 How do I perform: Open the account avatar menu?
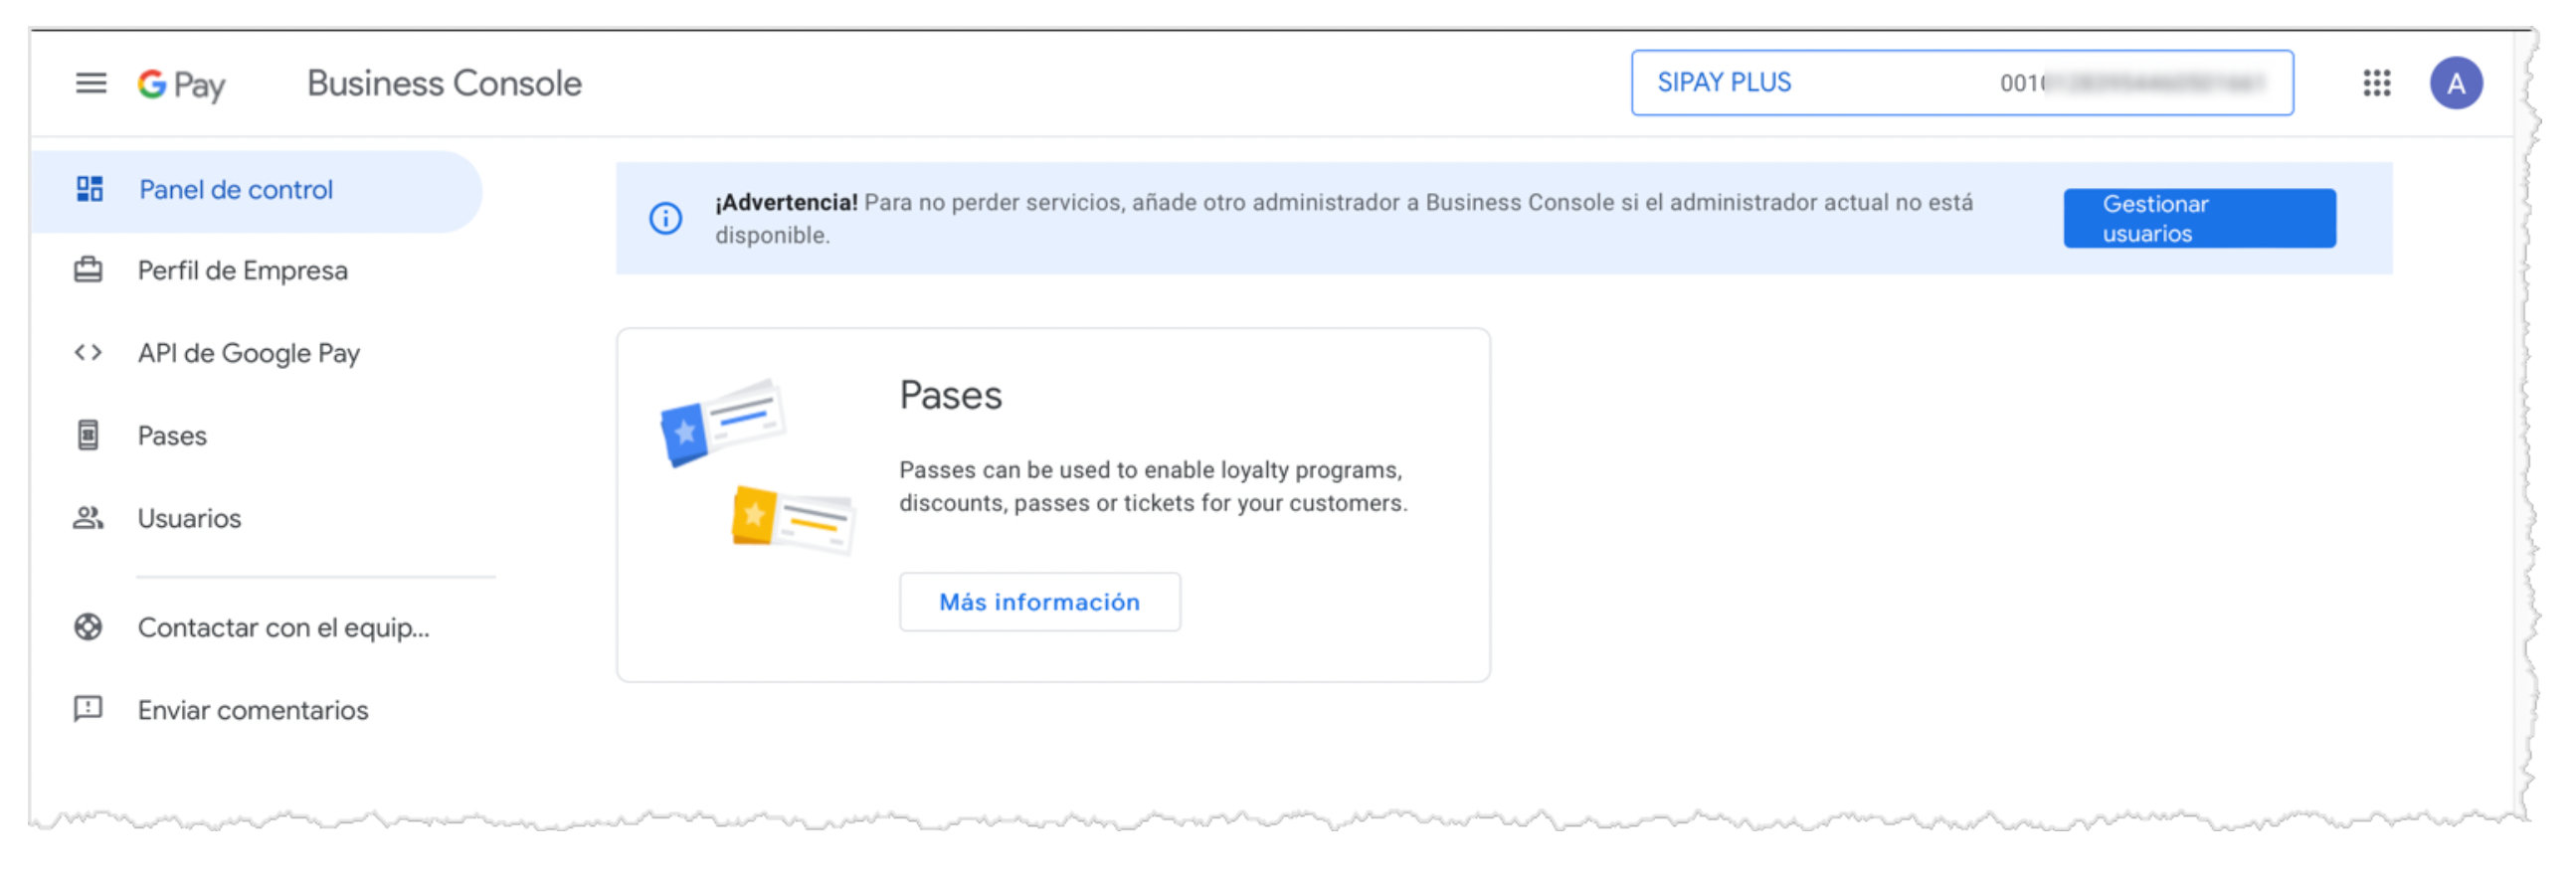pos(2455,83)
